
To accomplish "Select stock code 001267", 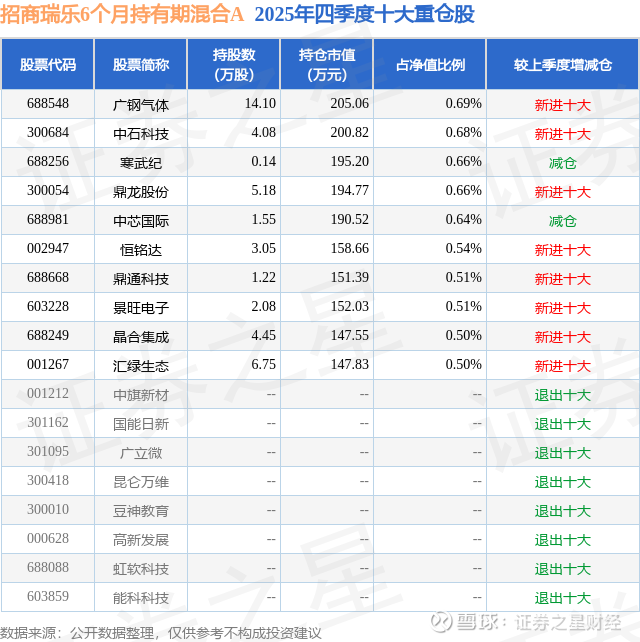I will pyautogui.click(x=48, y=364).
